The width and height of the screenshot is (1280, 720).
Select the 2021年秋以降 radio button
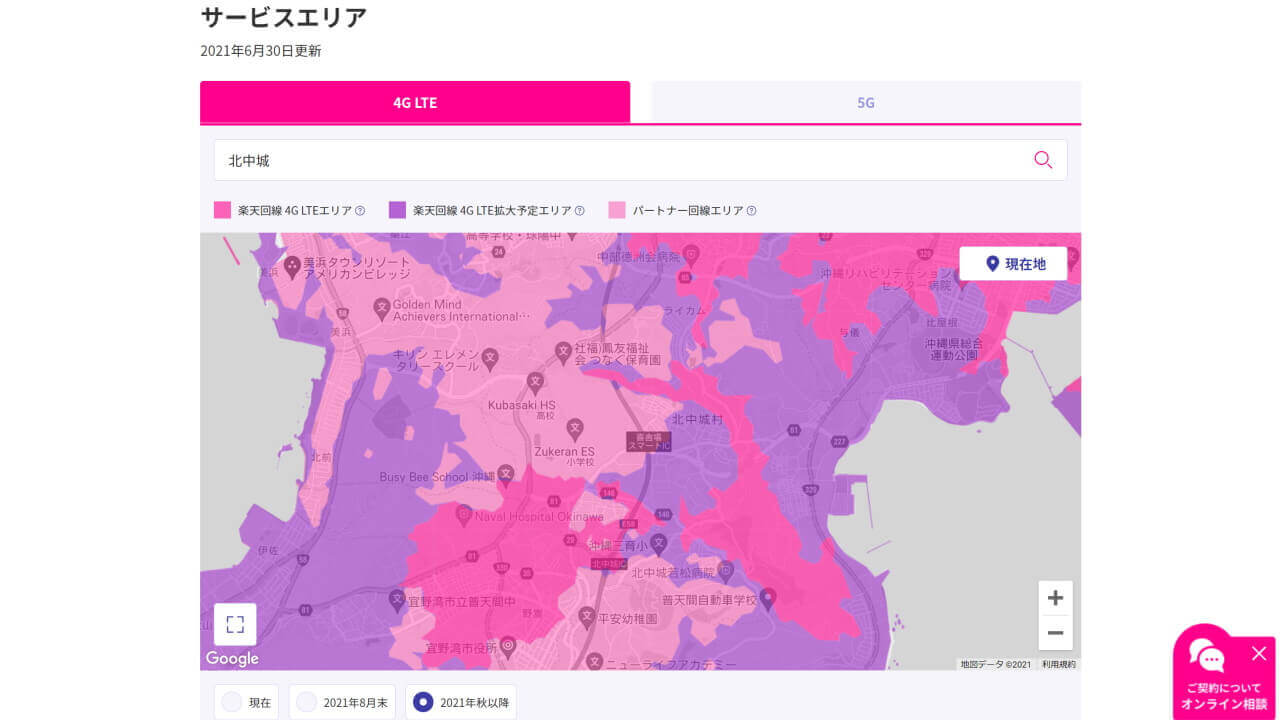pyautogui.click(x=423, y=702)
